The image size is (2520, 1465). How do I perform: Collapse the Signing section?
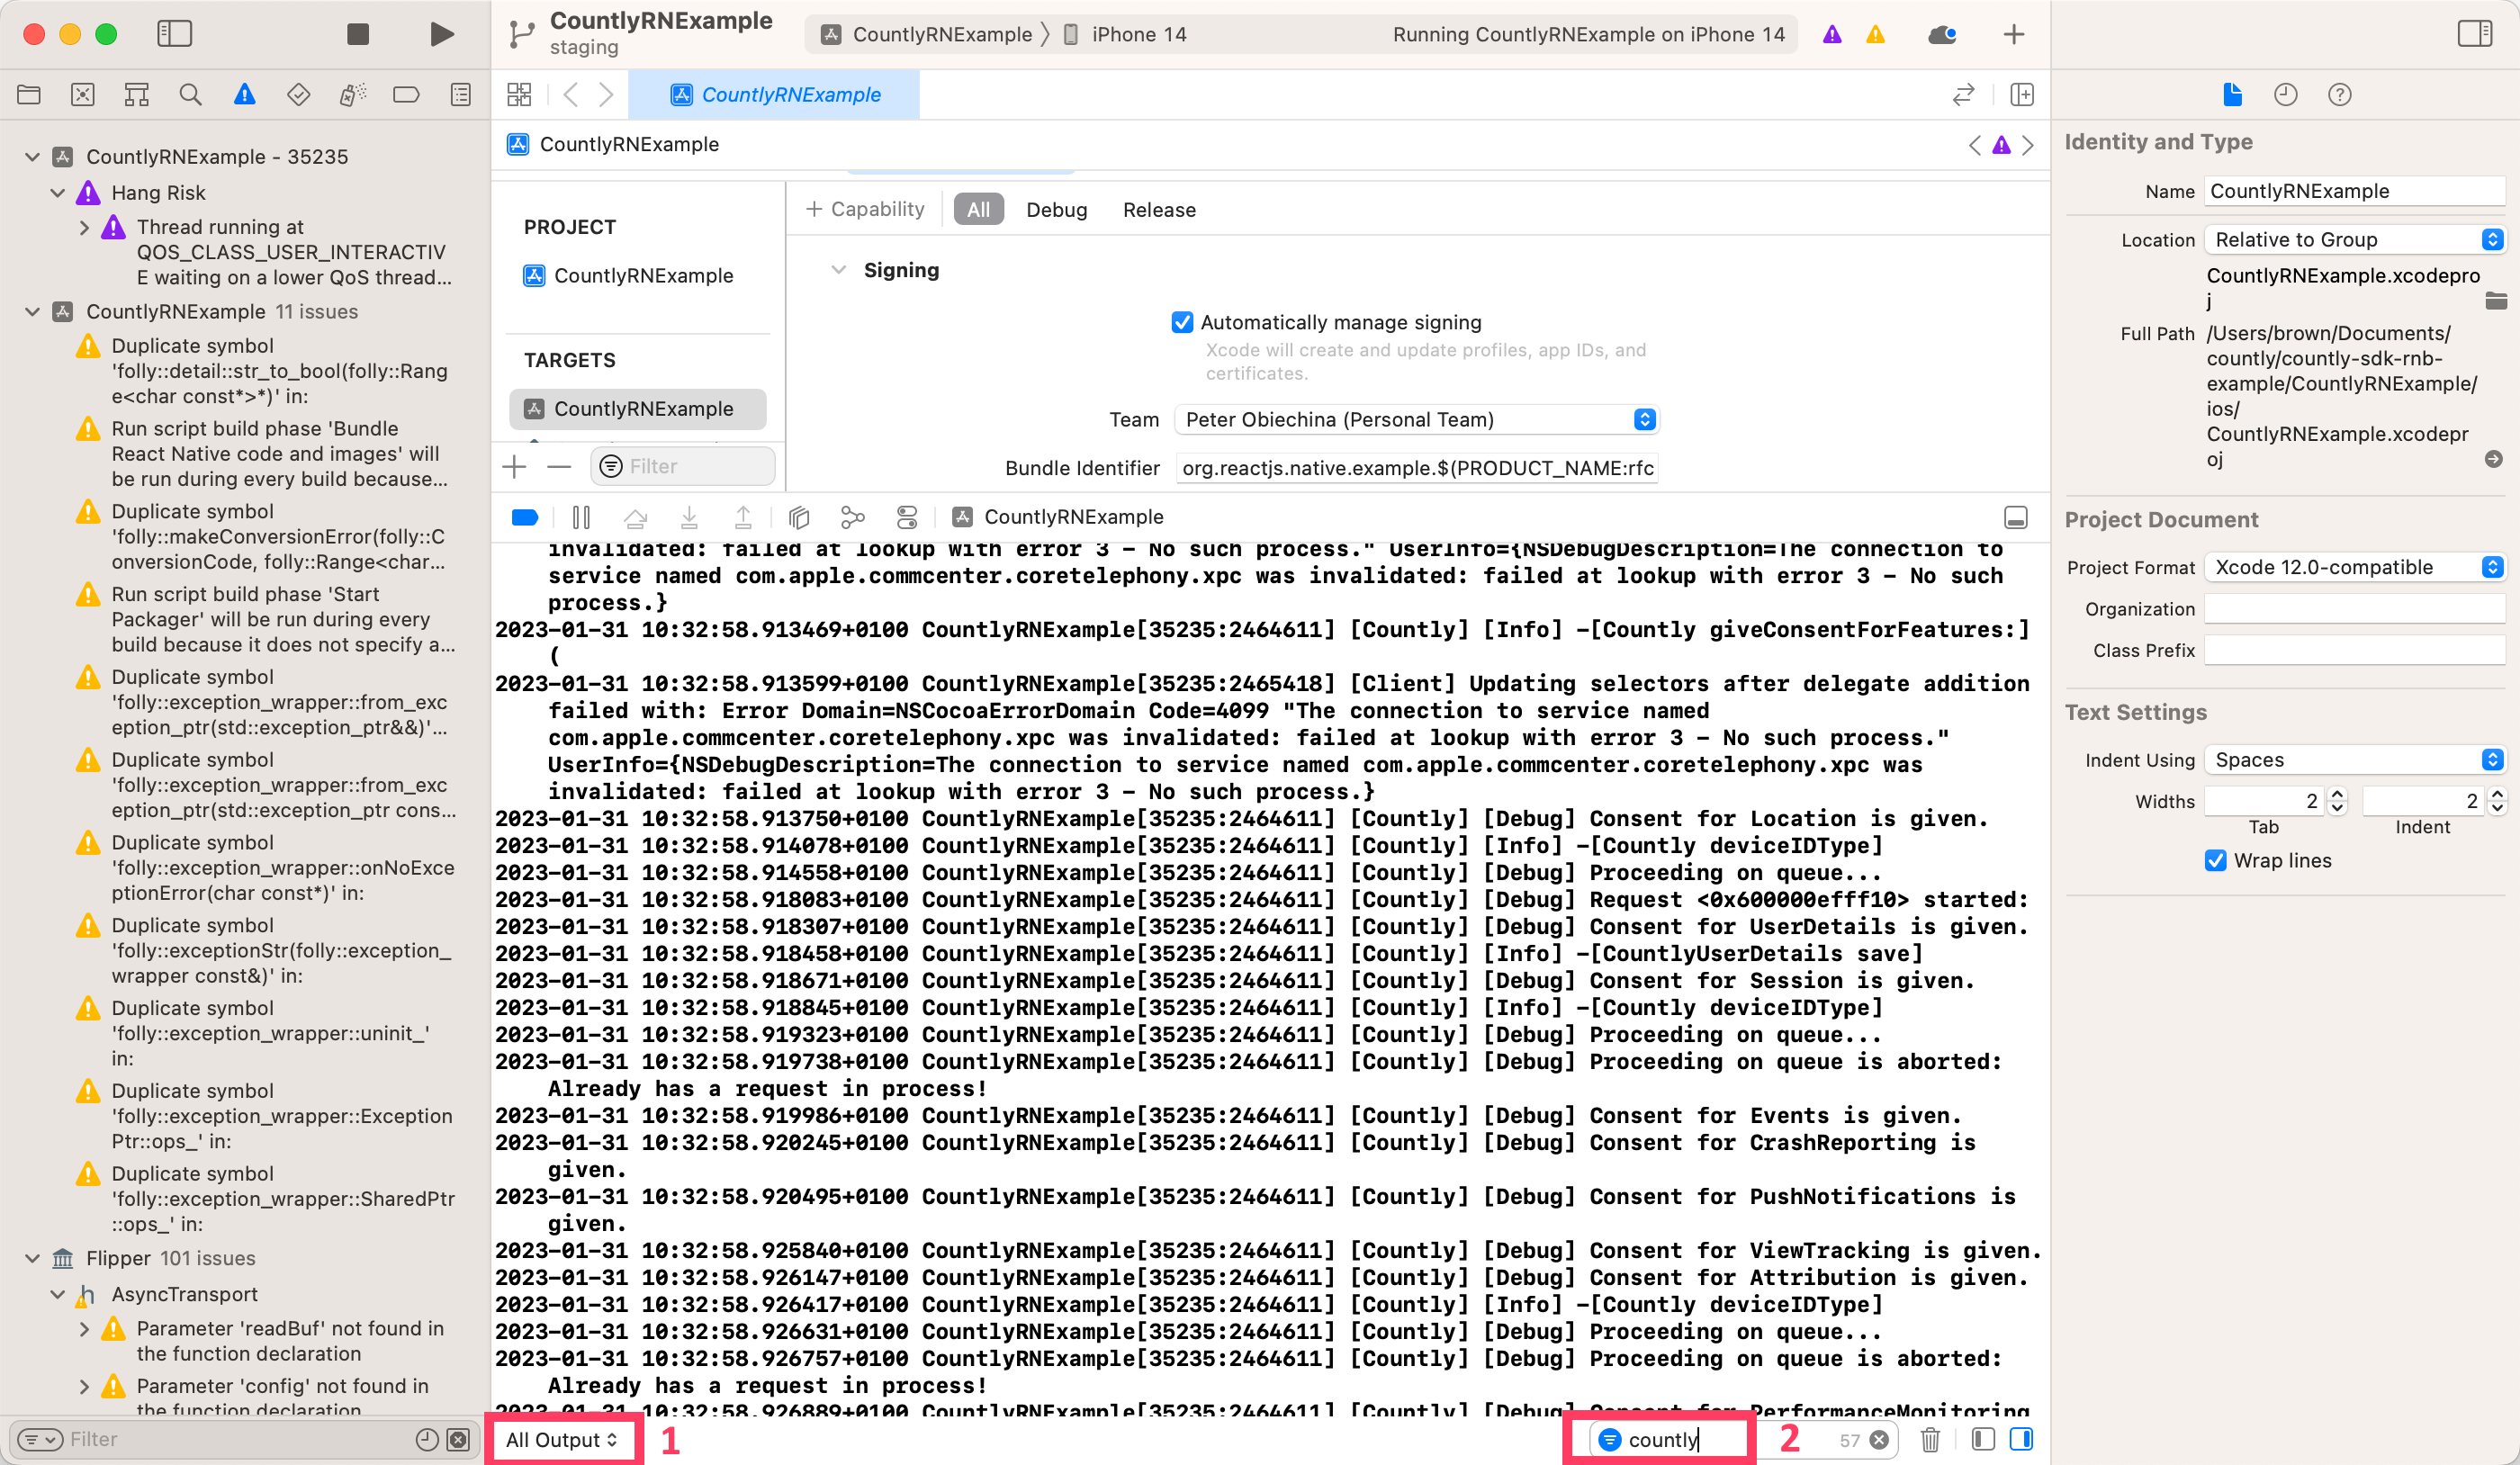pyautogui.click(x=839, y=270)
